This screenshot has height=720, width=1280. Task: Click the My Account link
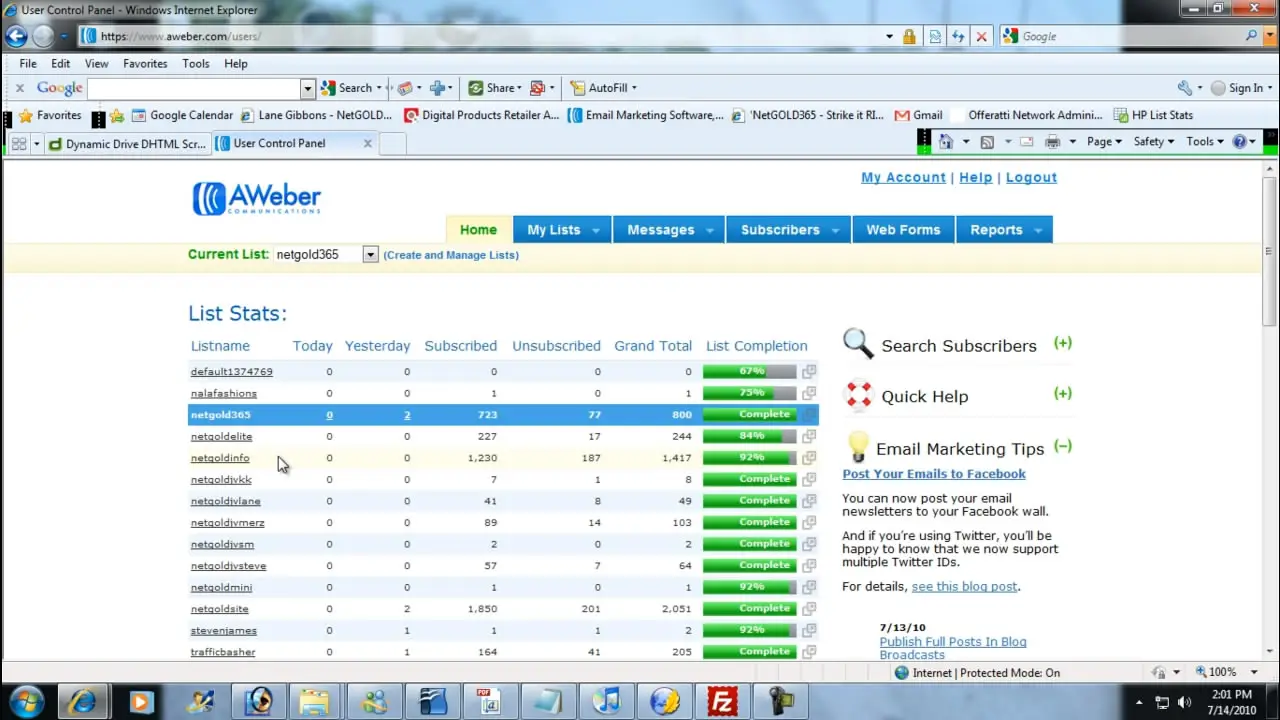tap(903, 177)
